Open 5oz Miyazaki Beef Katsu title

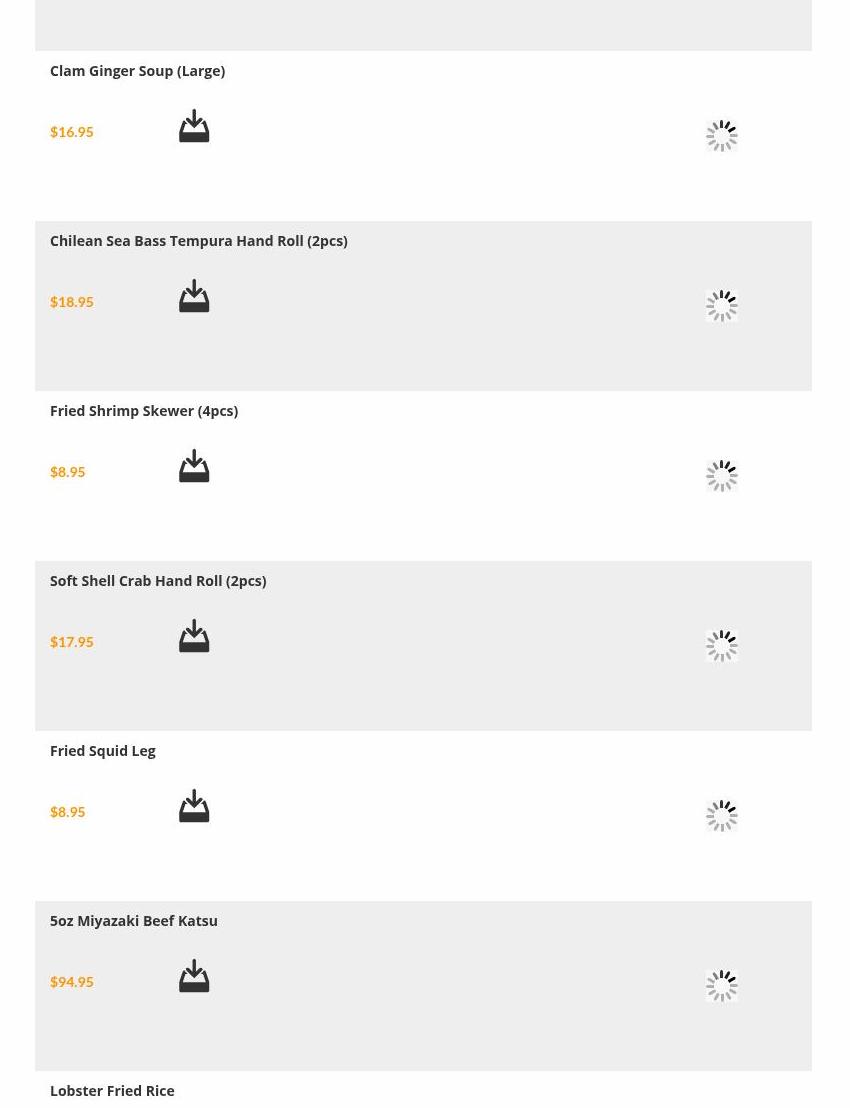point(133,921)
